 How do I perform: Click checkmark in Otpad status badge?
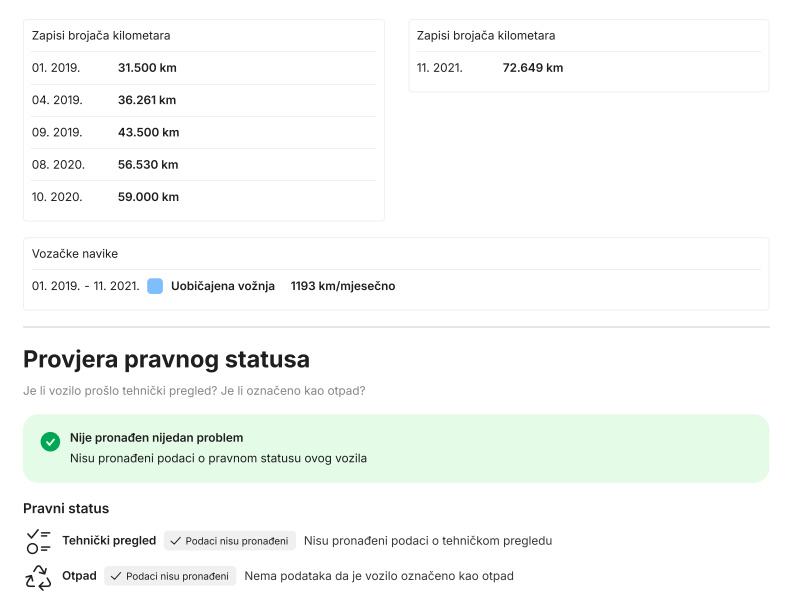click(x=116, y=577)
